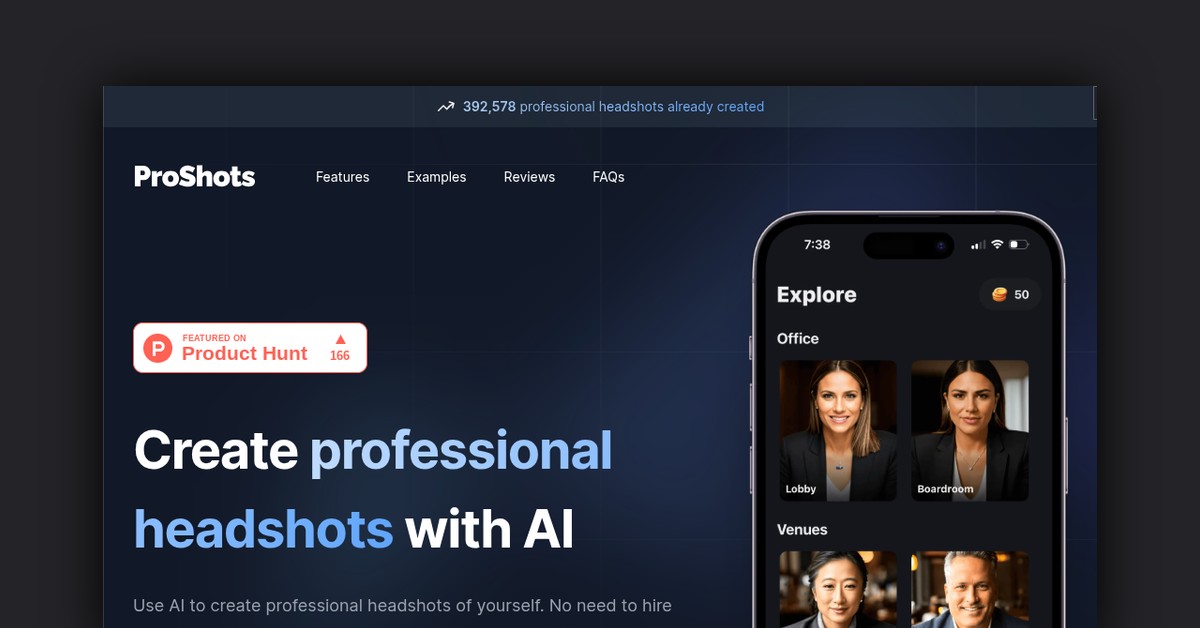Tap the second Venues headshot of man
1200x628 pixels.
(970, 589)
